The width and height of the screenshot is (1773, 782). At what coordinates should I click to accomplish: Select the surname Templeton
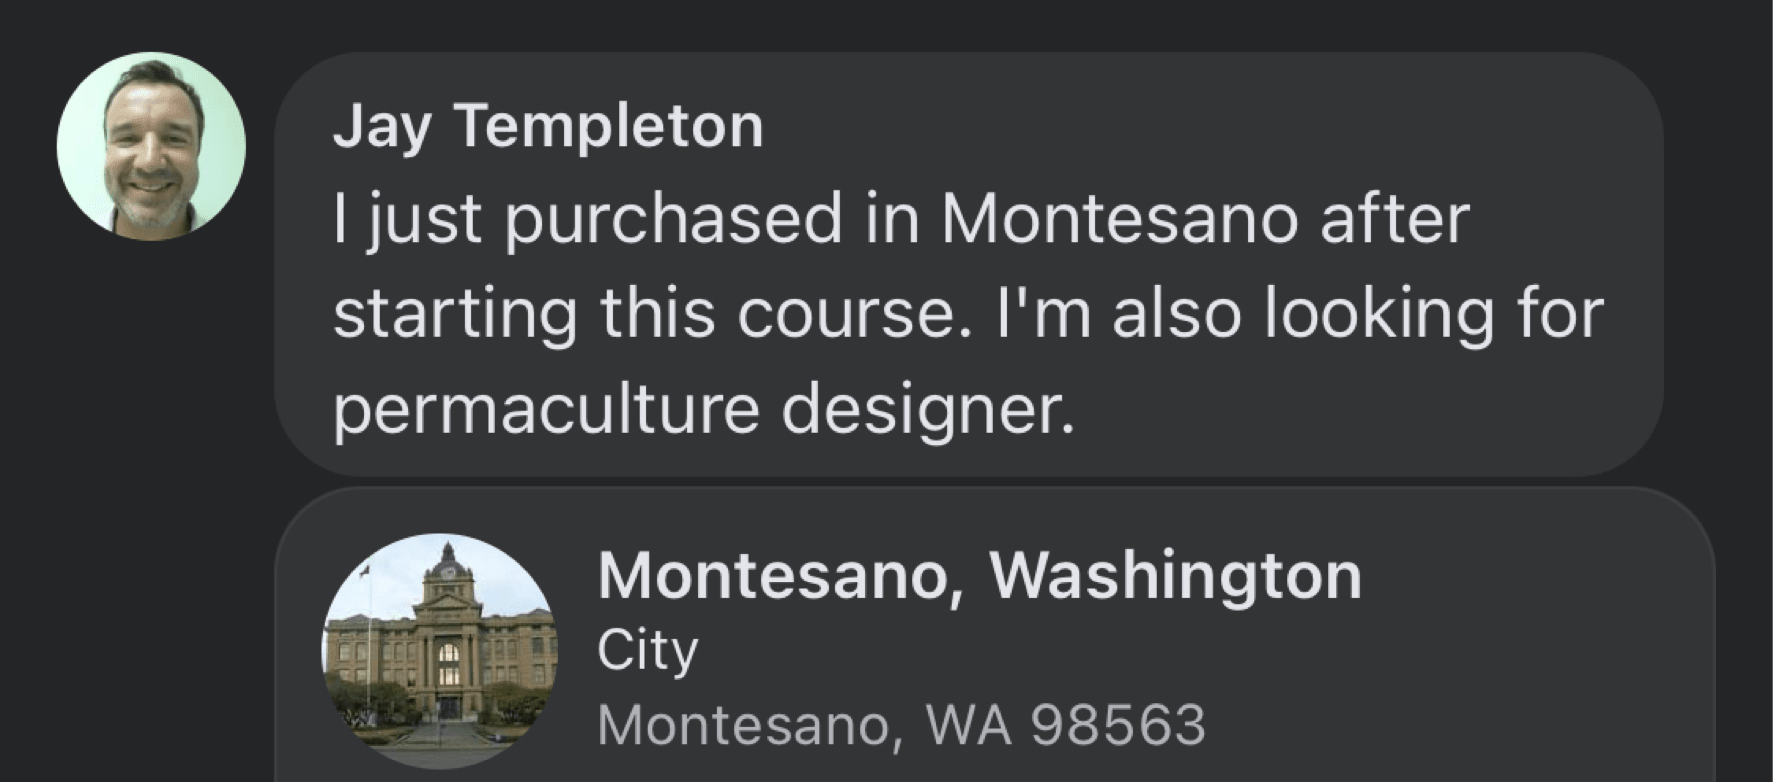tap(609, 127)
